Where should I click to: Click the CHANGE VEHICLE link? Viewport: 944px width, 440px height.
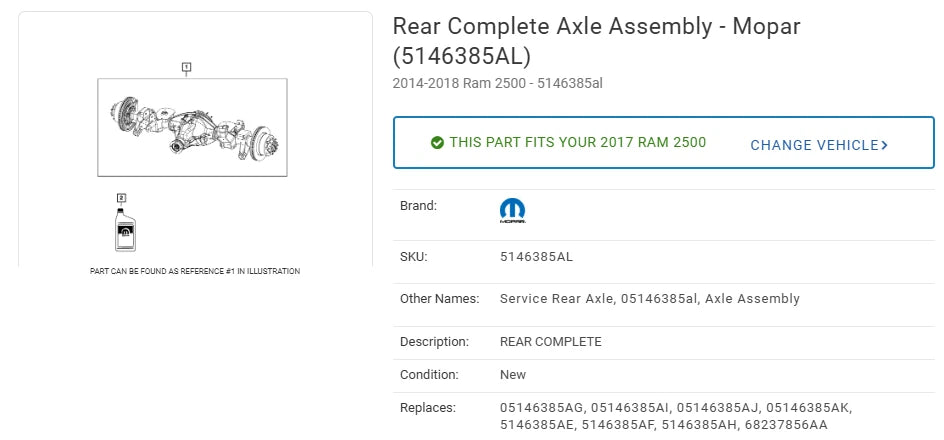tap(819, 145)
